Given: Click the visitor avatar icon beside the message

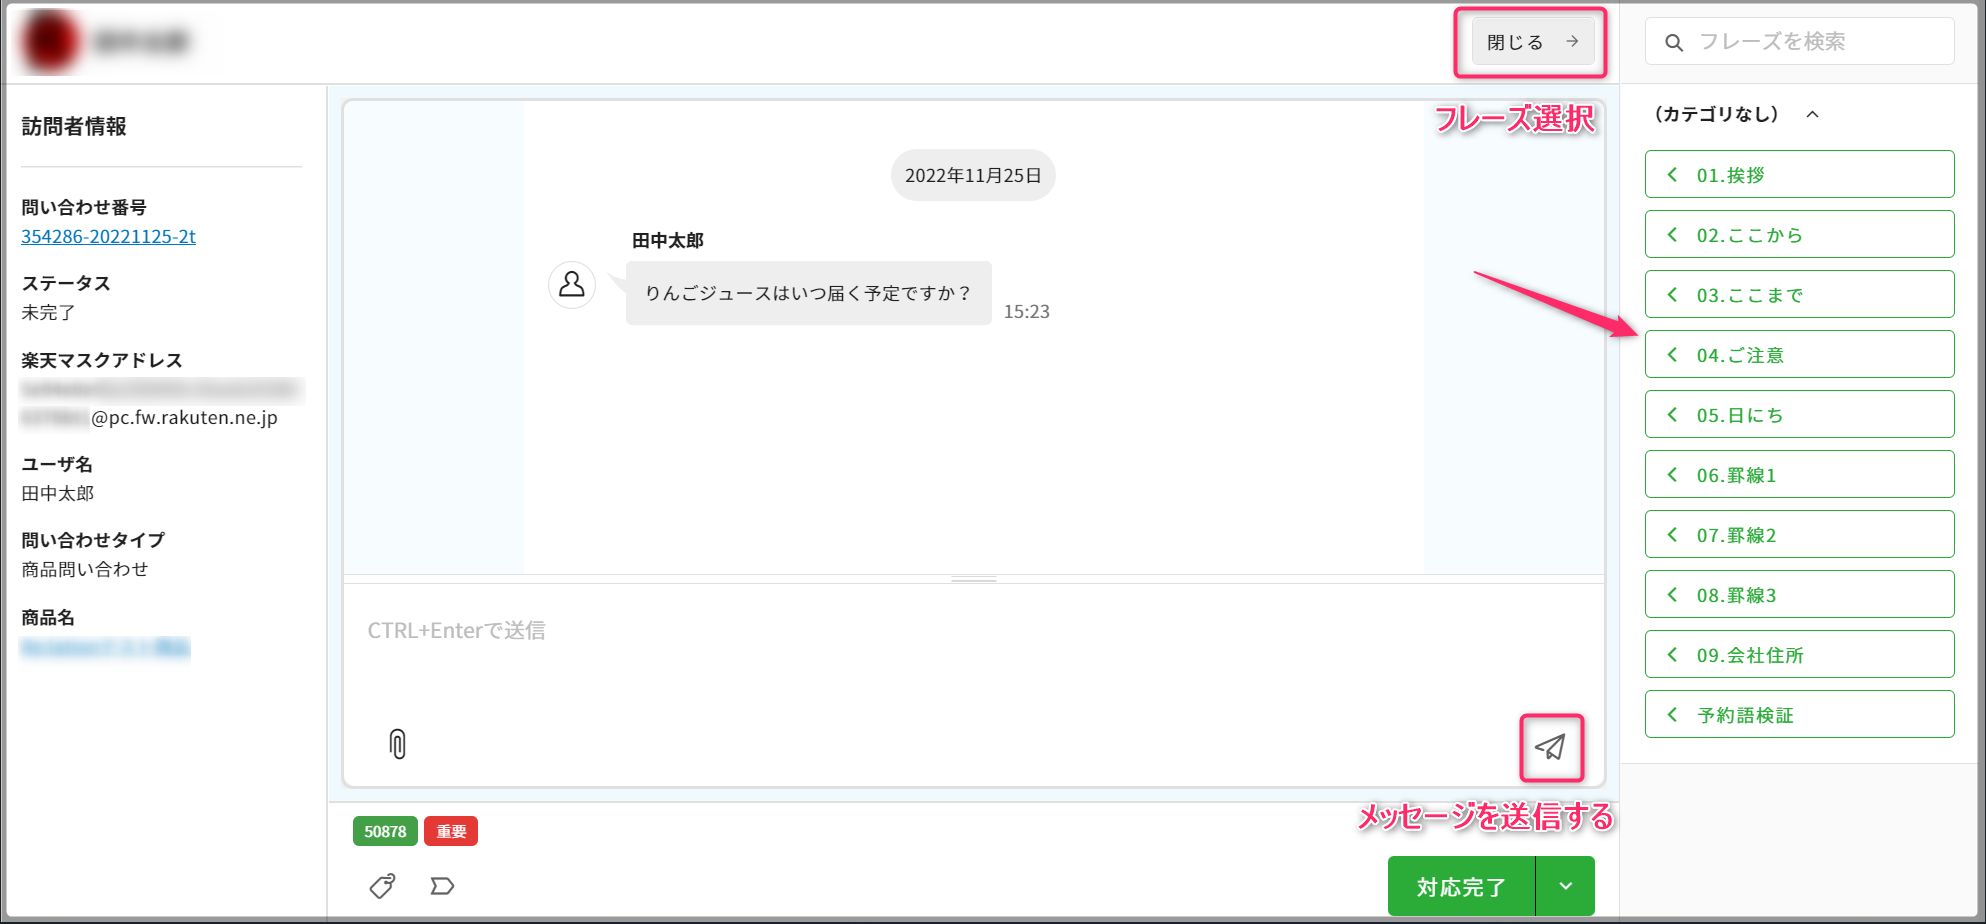Looking at the screenshot, I should [572, 285].
